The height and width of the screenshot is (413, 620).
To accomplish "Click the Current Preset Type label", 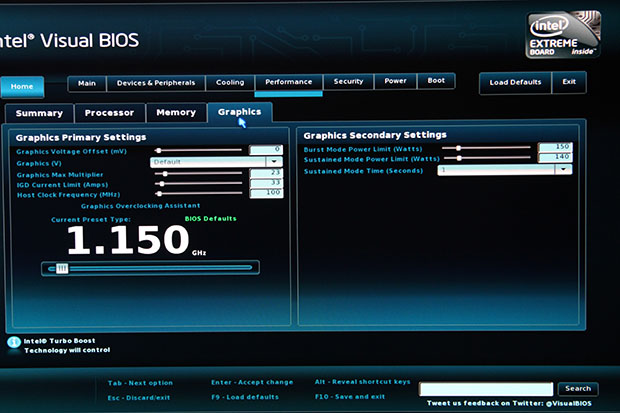I will coord(91,220).
